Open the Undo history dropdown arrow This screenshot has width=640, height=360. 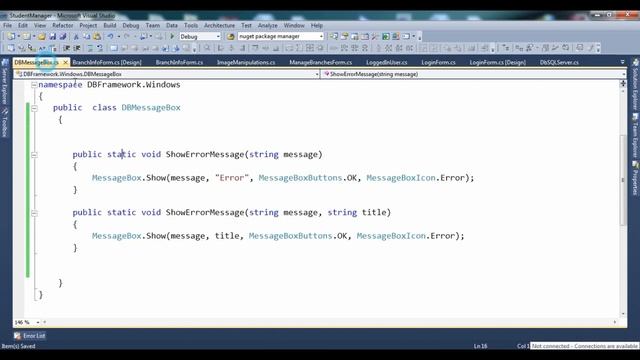pyautogui.click(x=118, y=37)
